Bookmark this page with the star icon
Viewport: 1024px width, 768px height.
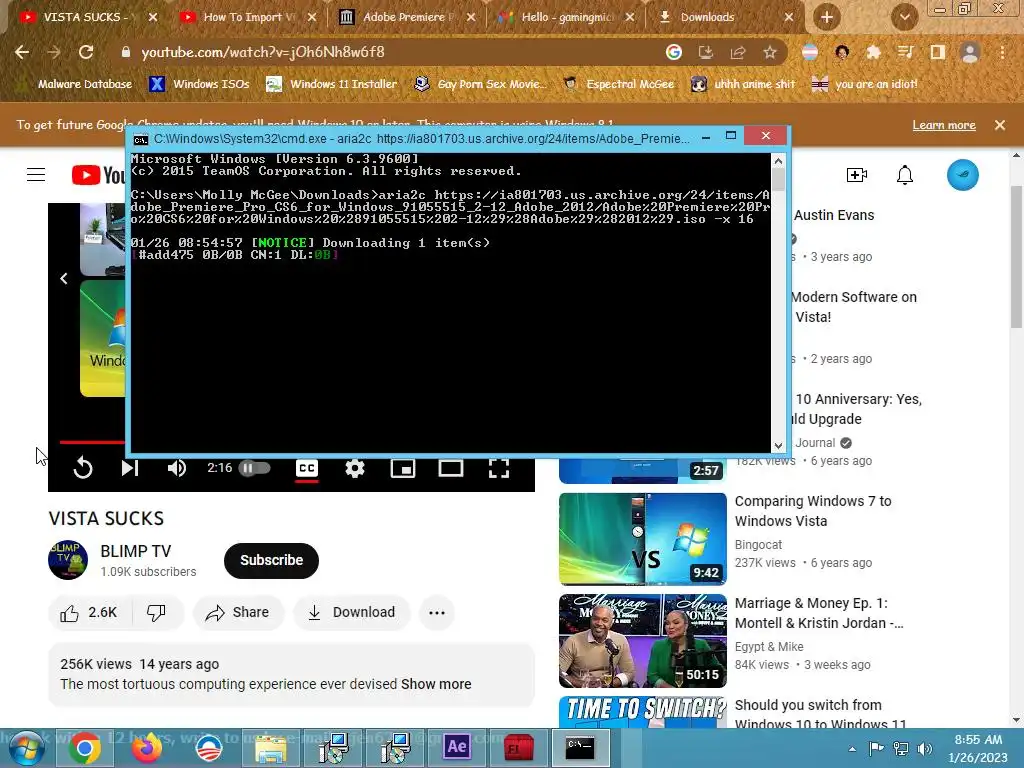tap(770, 52)
